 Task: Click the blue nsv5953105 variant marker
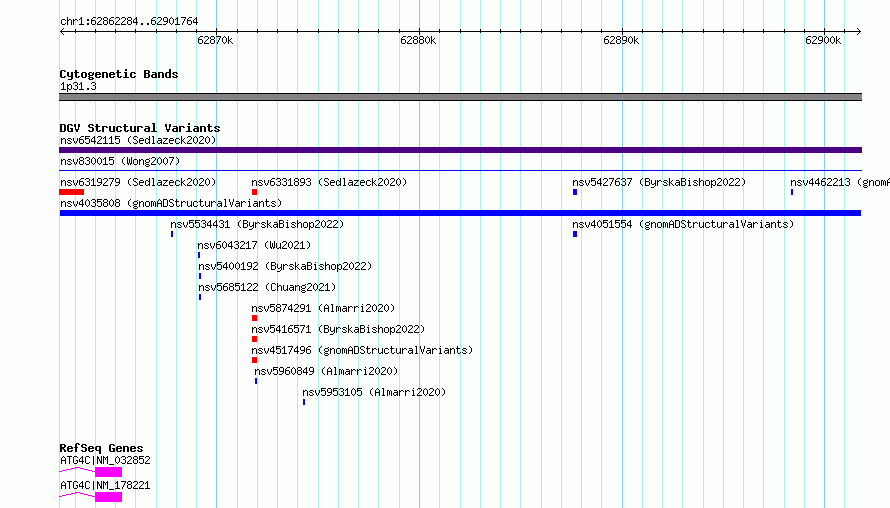(304, 402)
